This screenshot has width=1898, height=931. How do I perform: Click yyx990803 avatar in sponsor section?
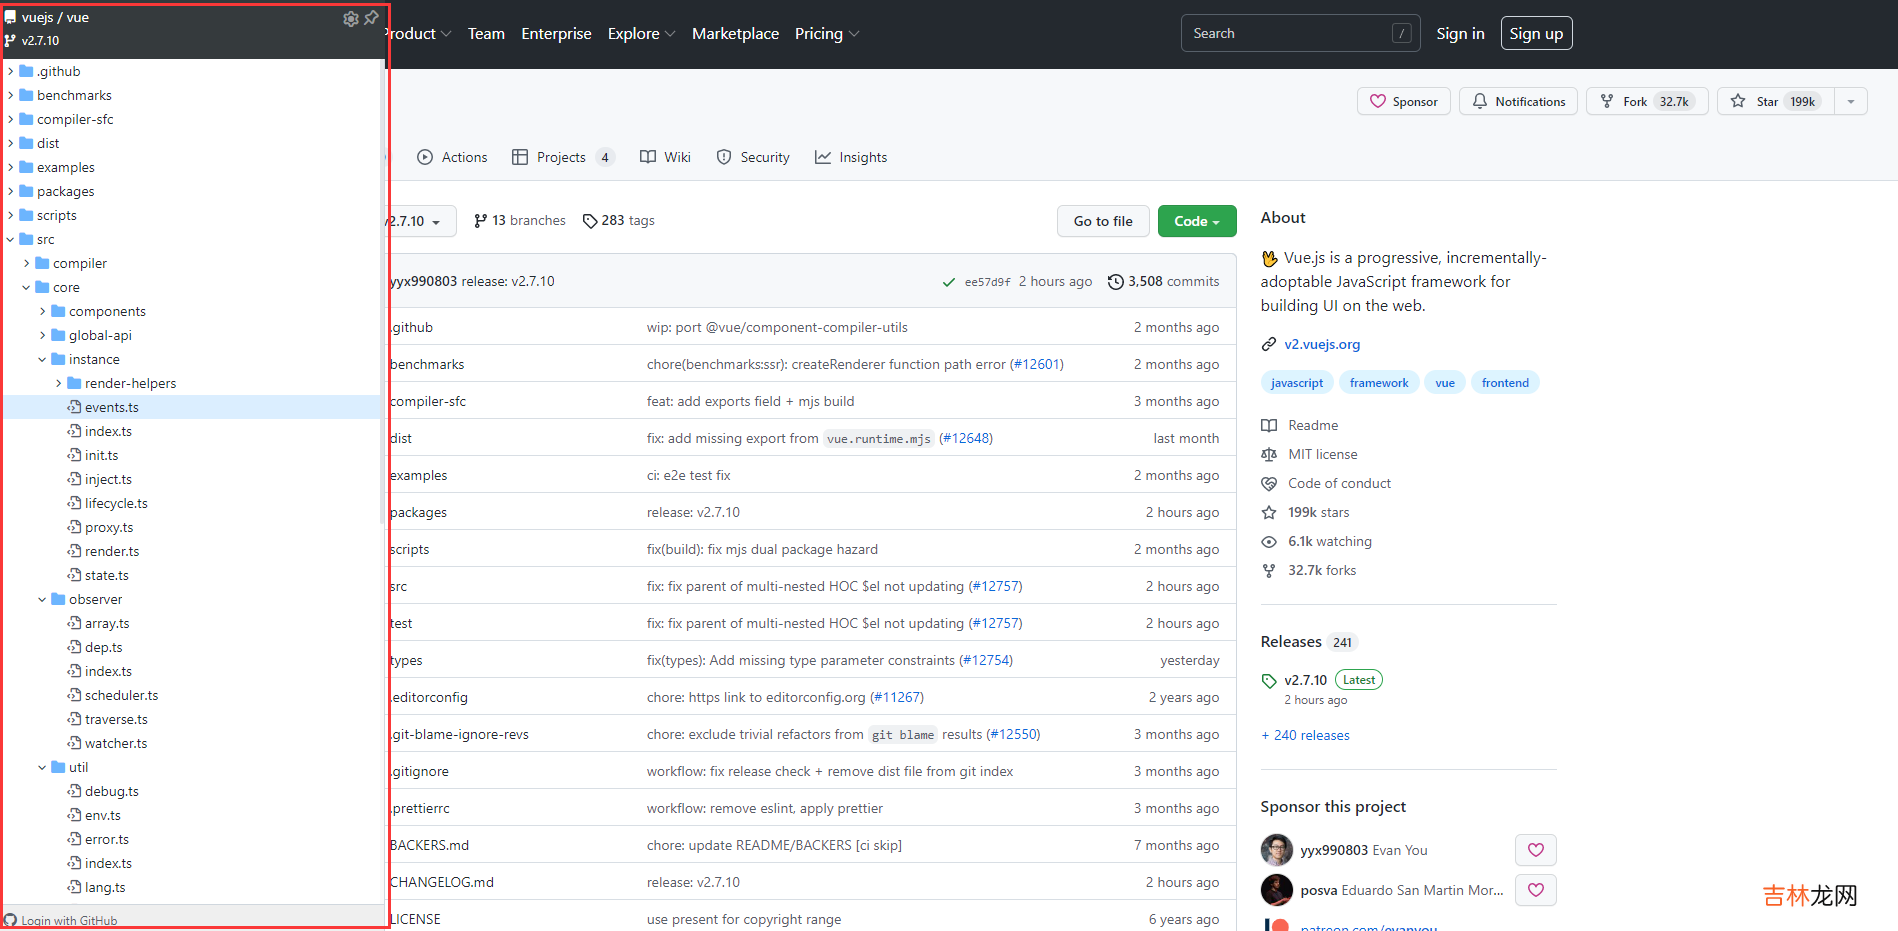(x=1277, y=850)
